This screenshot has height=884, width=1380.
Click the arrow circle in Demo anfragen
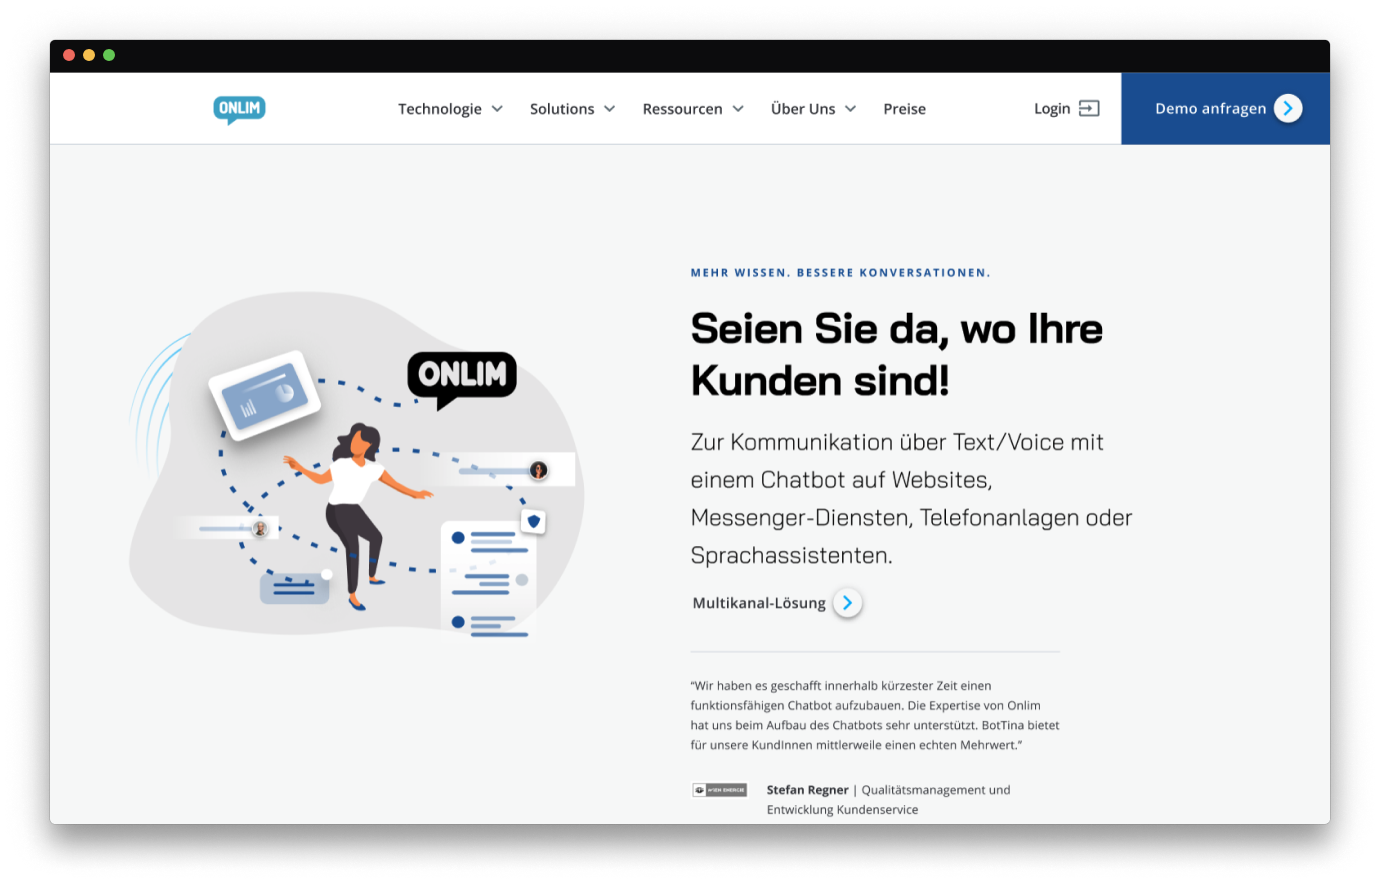(x=1288, y=108)
